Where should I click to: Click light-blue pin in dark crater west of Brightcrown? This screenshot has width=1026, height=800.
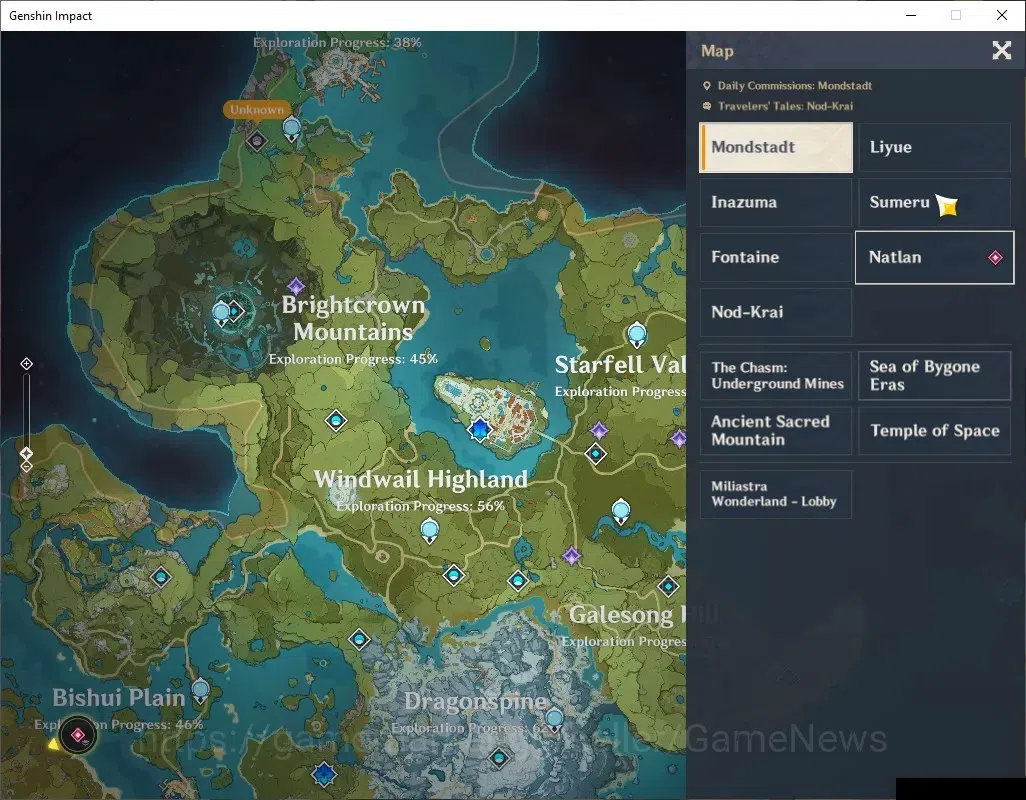click(x=222, y=314)
